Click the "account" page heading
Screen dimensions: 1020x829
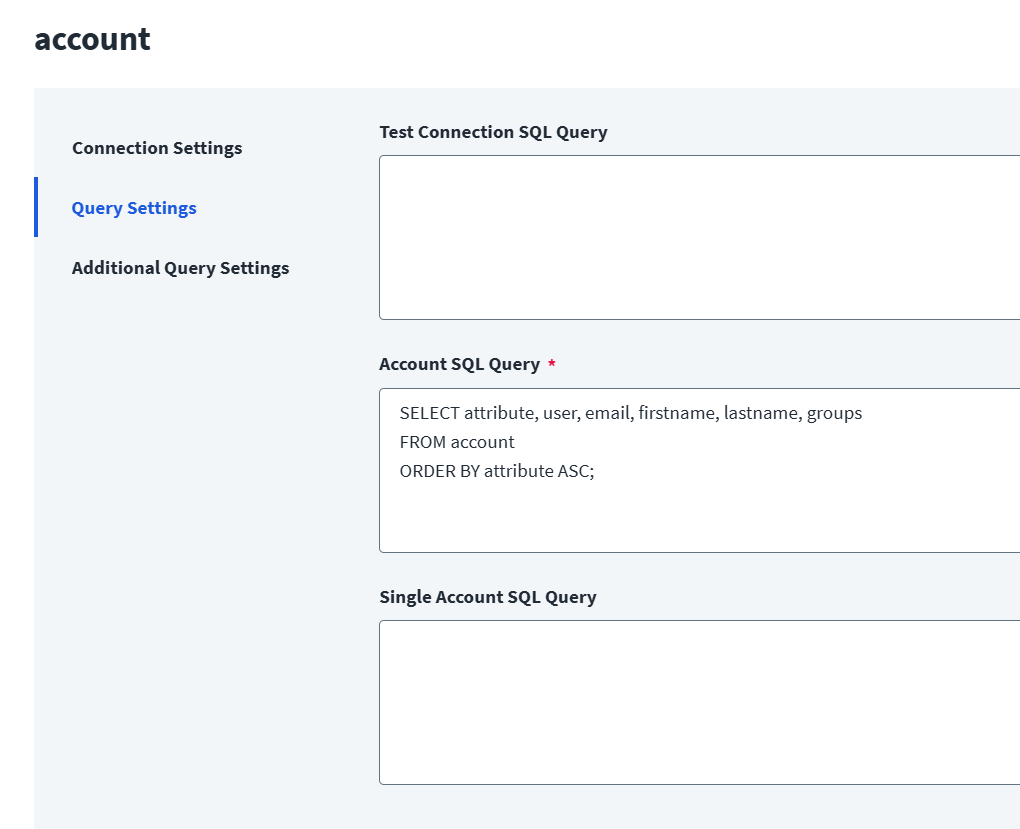tap(92, 39)
